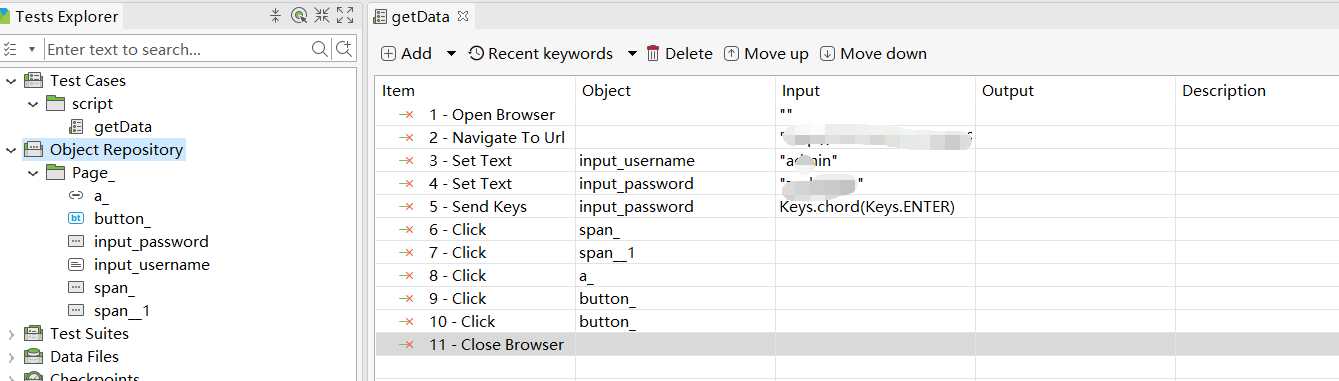Screen dimensions: 1339x381
Task: Click the Test Suites icon
Action: tap(34, 333)
